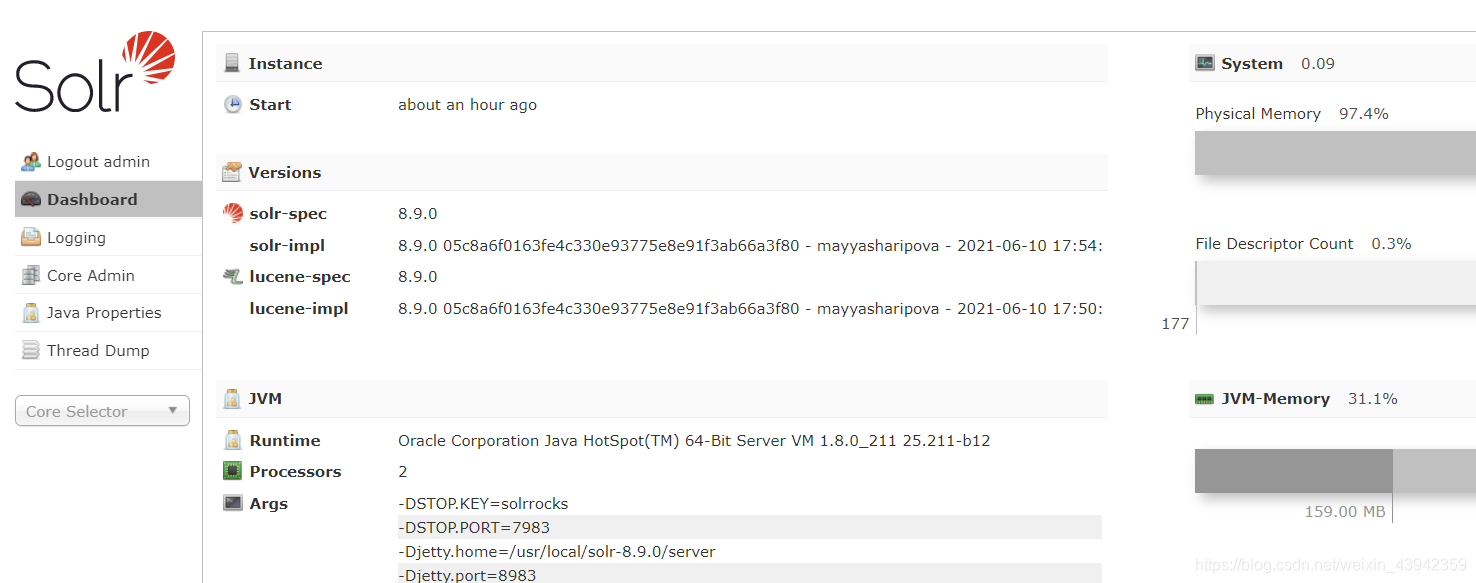Click the Oracle Corporation Java runtime text

694,440
